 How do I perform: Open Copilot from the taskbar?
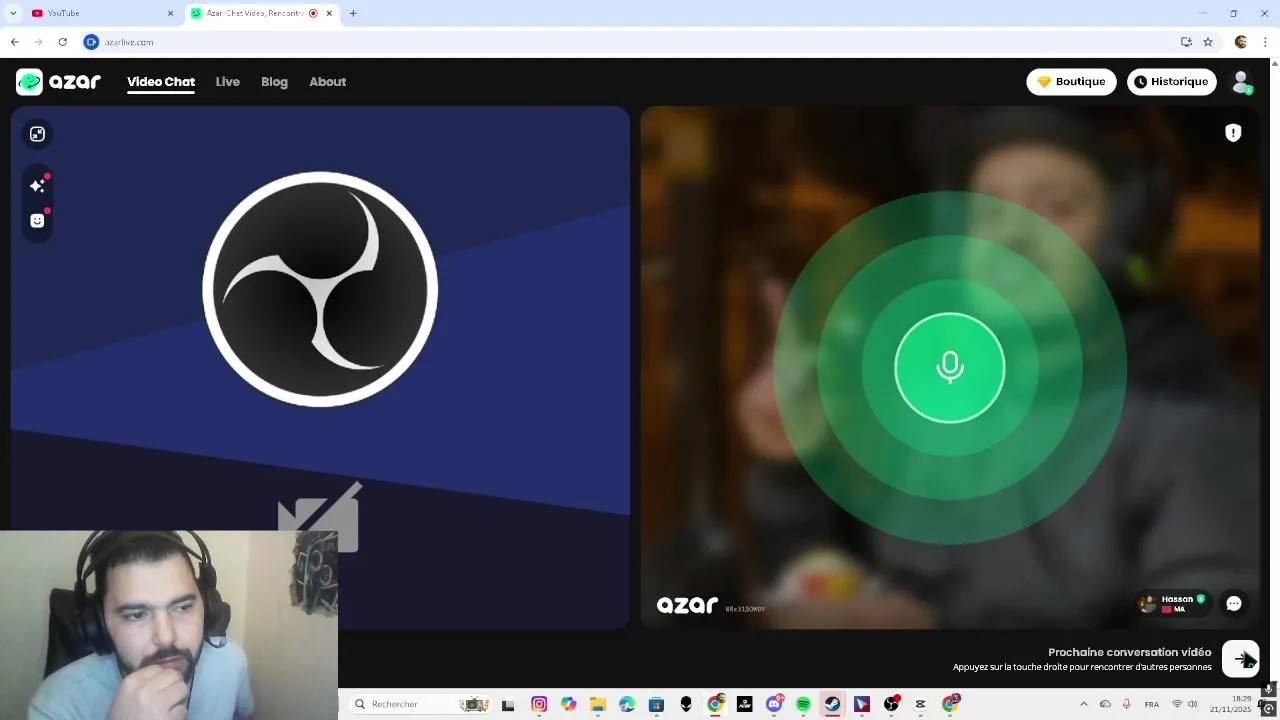[569, 705]
